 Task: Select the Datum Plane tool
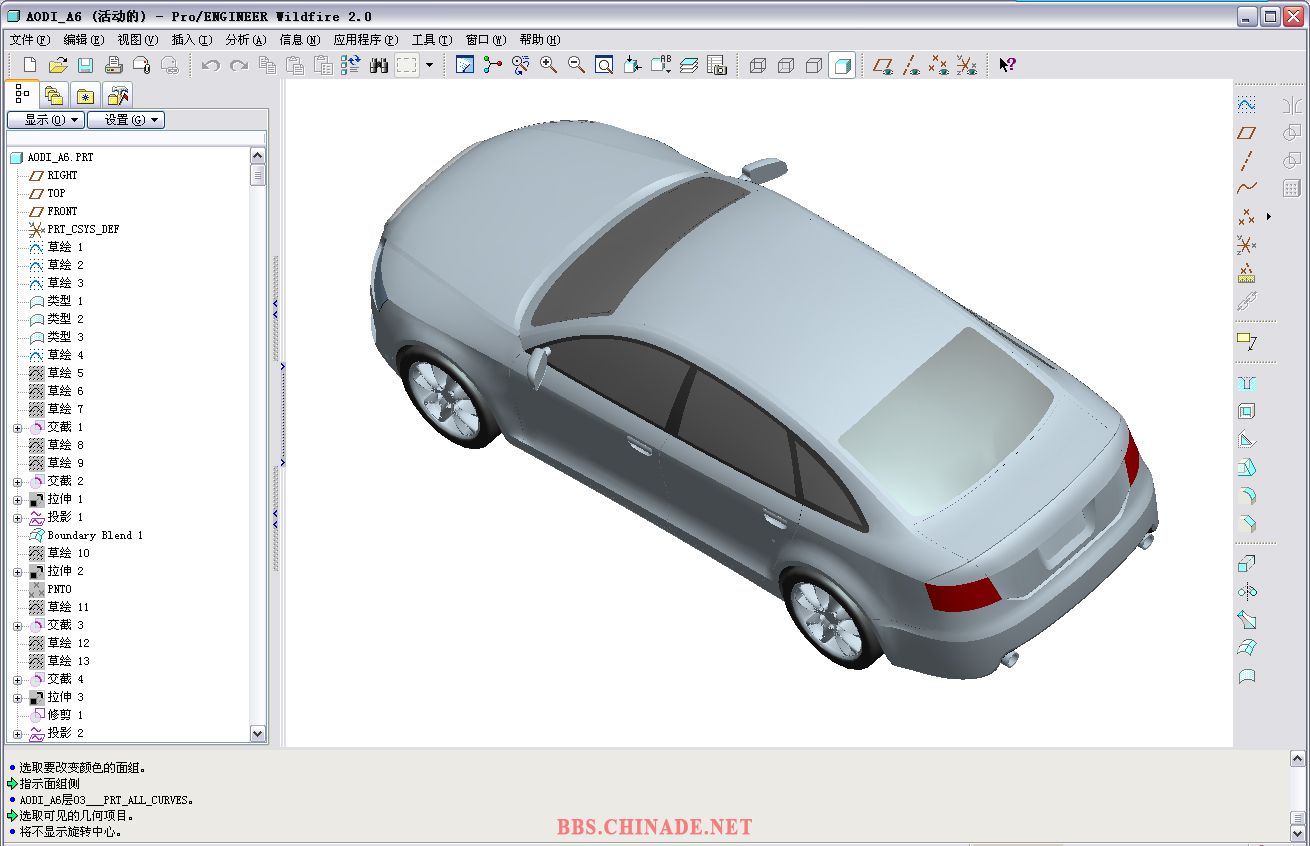tap(1246, 132)
